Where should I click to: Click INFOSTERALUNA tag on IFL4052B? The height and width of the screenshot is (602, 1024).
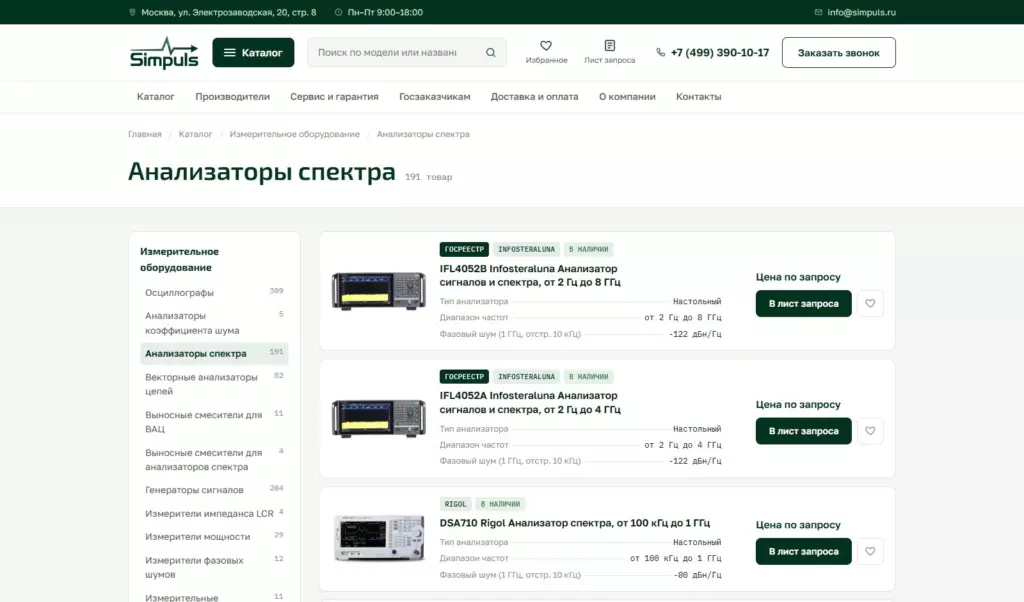point(526,249)
